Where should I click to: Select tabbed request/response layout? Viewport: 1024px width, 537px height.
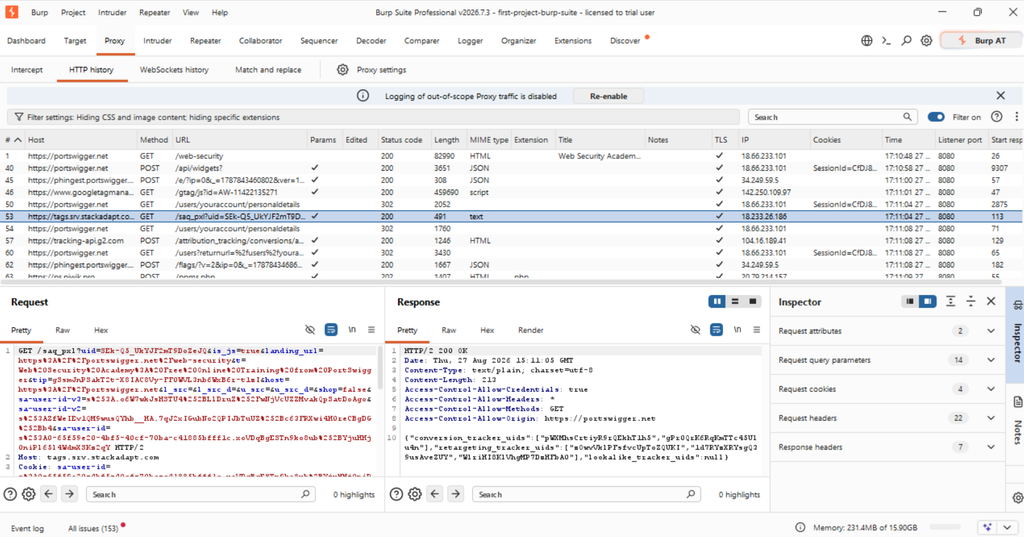pyautogui.click(x=752, y=302)
